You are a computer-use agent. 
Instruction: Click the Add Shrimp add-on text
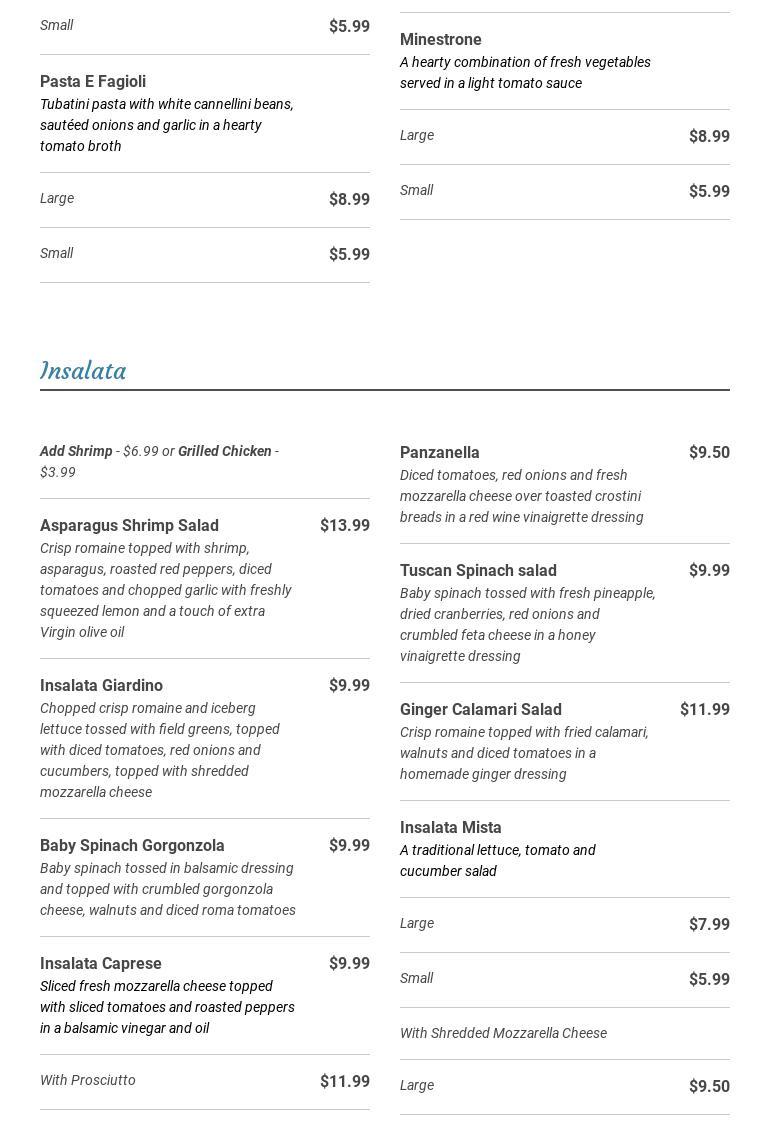coord(76,451)
